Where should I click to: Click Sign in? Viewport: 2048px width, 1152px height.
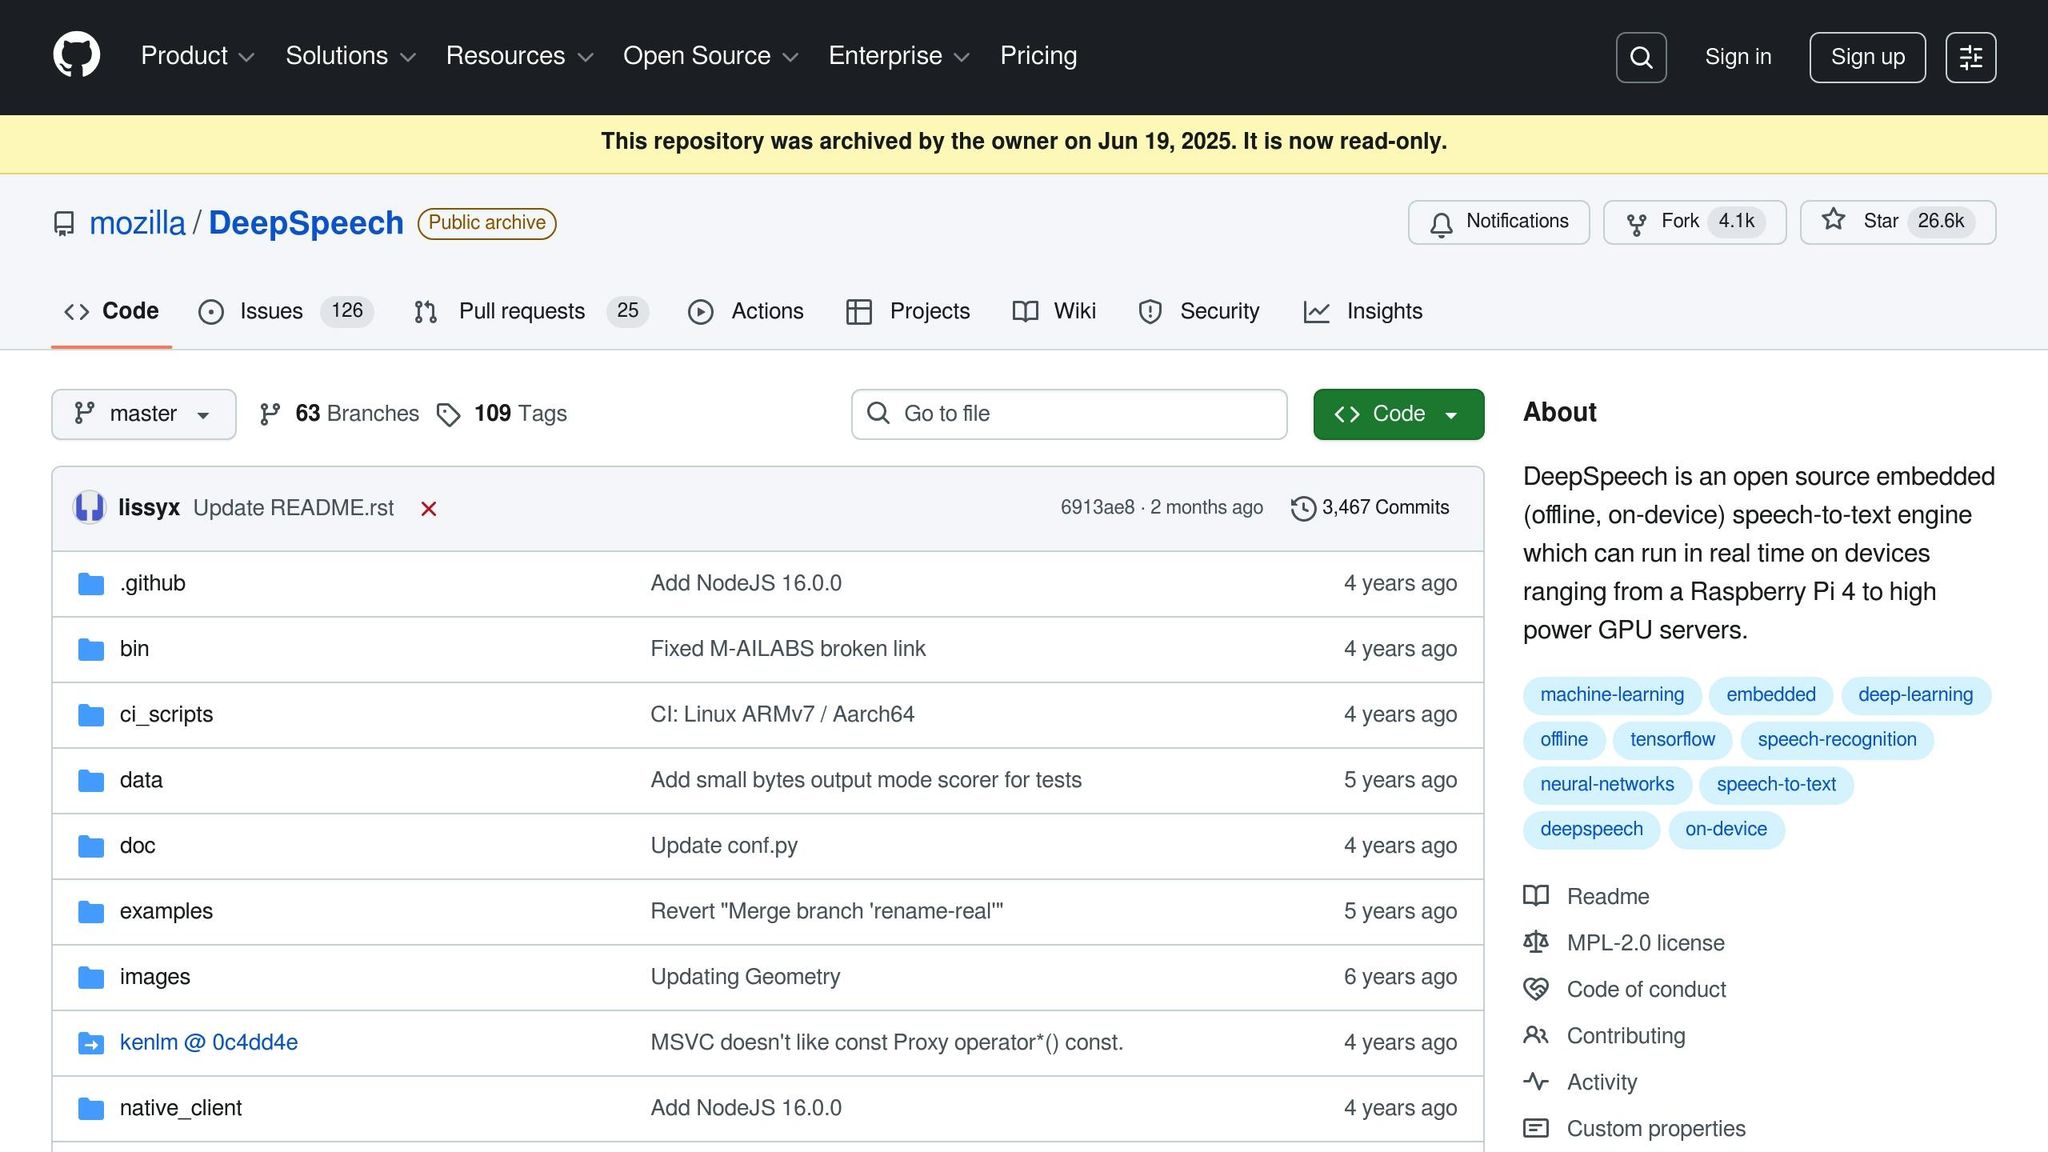[1738, 57]
